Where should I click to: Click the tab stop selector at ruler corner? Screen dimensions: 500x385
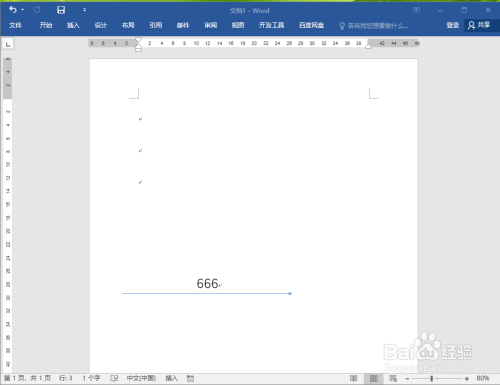[x=8, y=44]
